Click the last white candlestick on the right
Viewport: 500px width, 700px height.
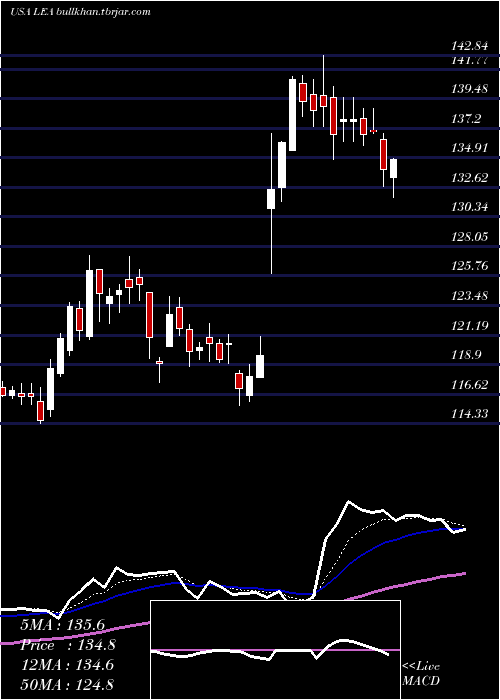[393, 178]
